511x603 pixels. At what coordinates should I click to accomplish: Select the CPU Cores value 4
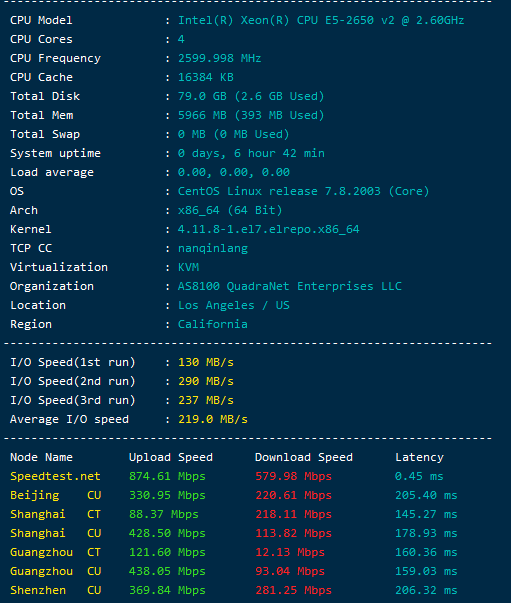tap(181, 39)
